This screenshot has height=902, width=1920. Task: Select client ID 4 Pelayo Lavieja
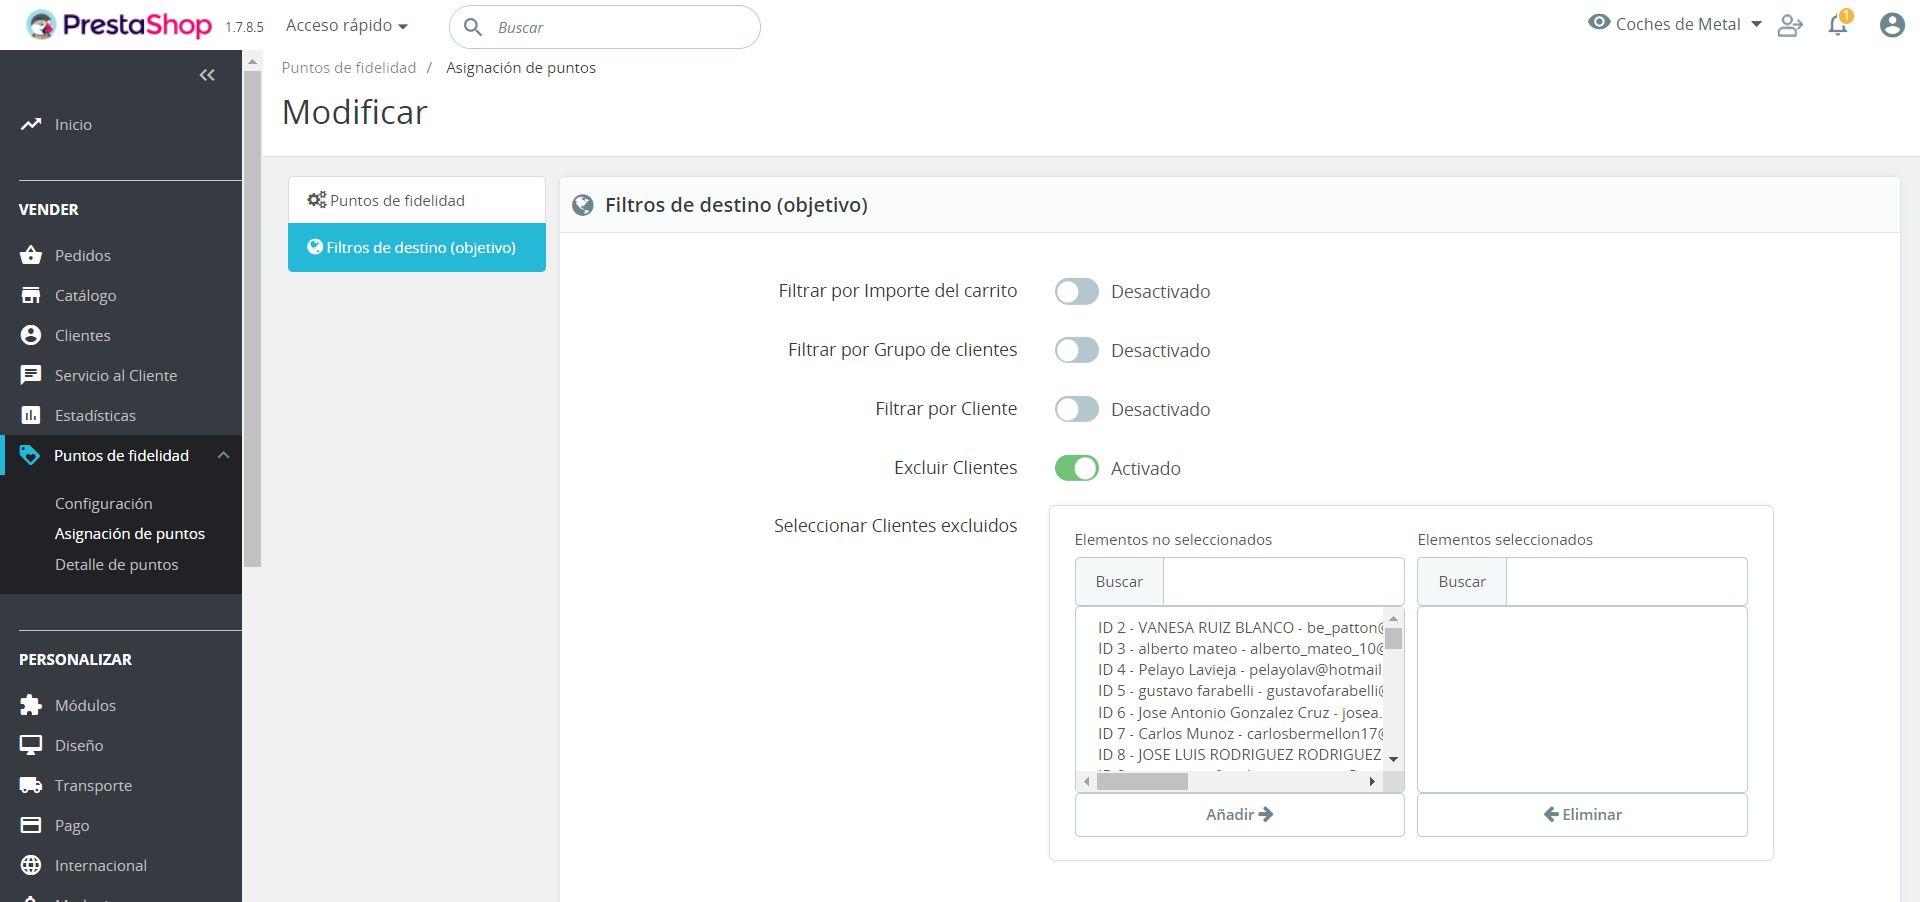(x=1238, y=670)
